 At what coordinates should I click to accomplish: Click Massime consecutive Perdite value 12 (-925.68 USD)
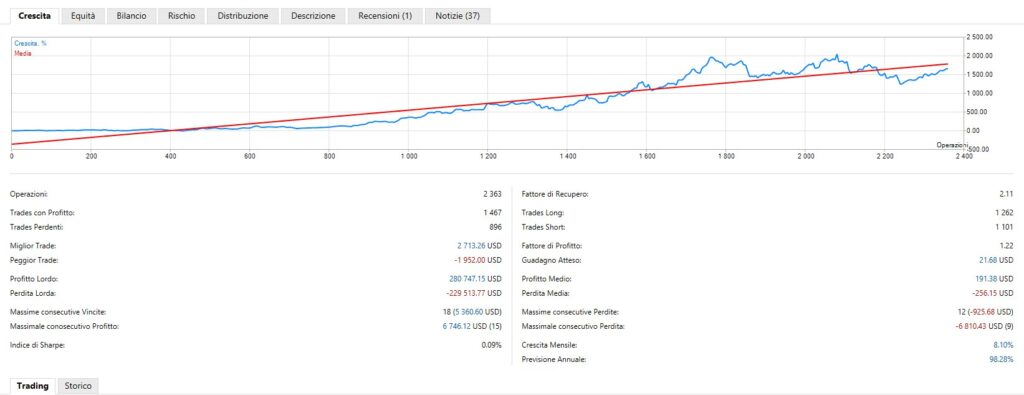984,312
